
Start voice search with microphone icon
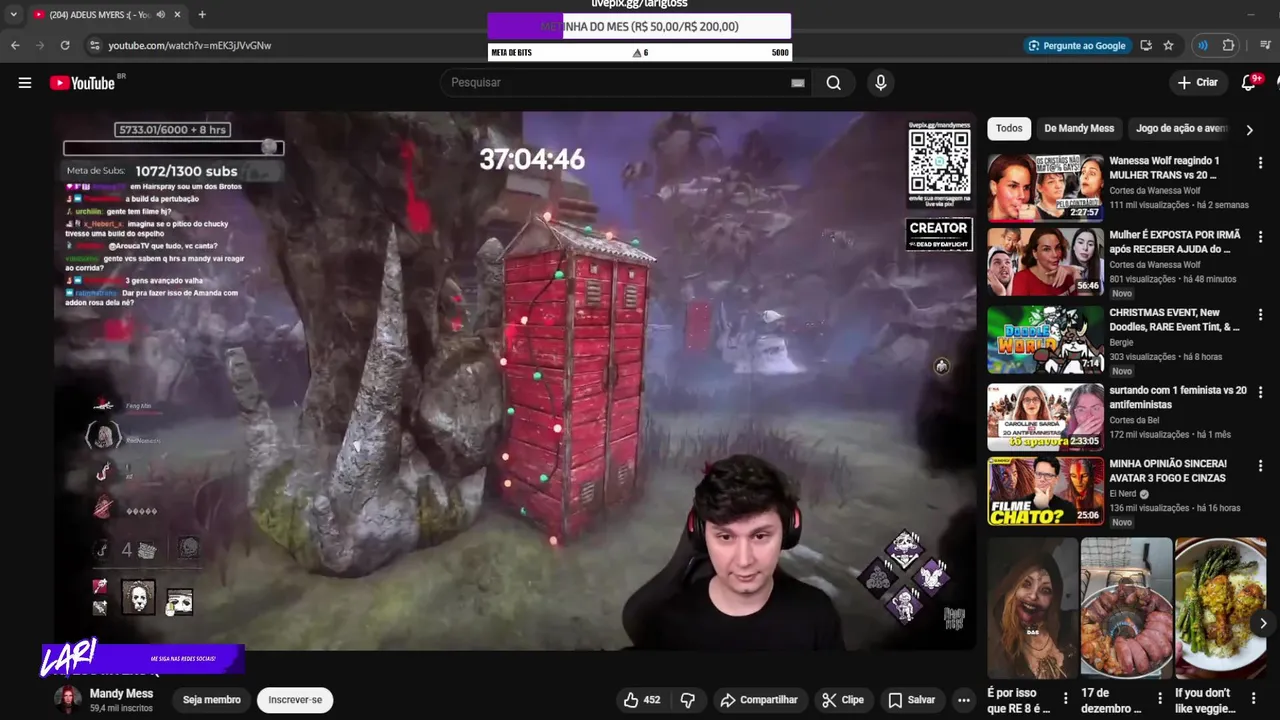[880, 83]
